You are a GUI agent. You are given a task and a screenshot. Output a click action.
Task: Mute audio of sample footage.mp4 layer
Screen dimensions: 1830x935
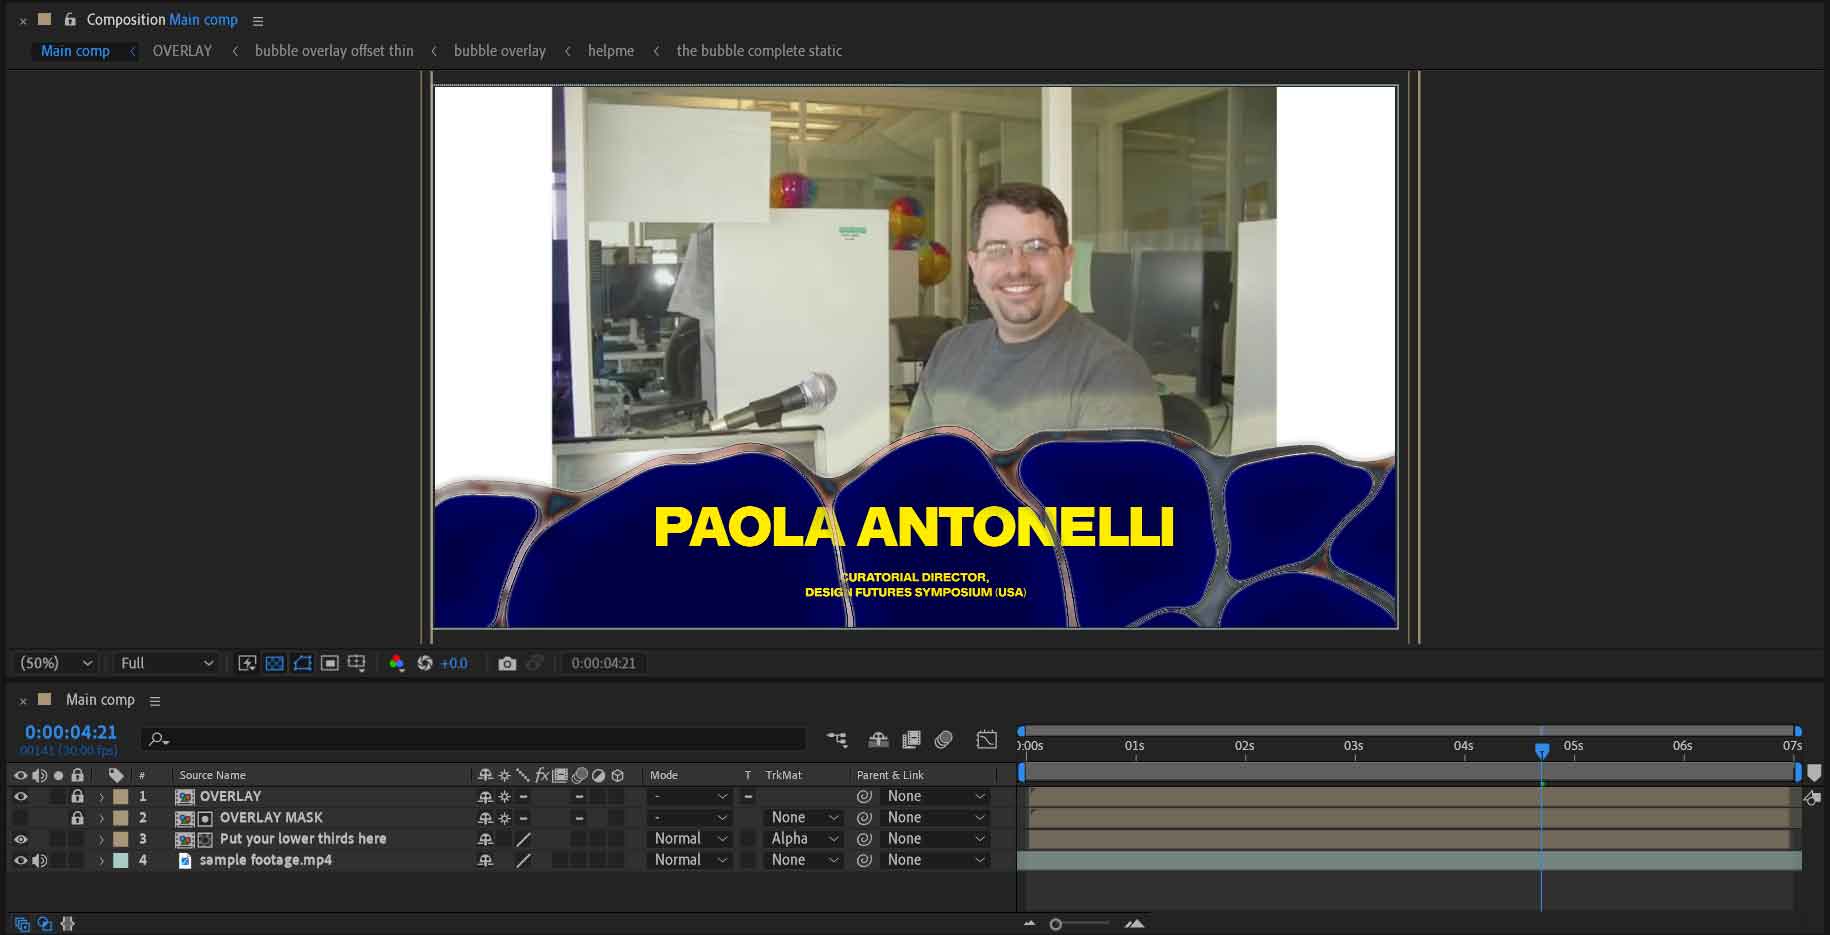[x=40, y=860]
